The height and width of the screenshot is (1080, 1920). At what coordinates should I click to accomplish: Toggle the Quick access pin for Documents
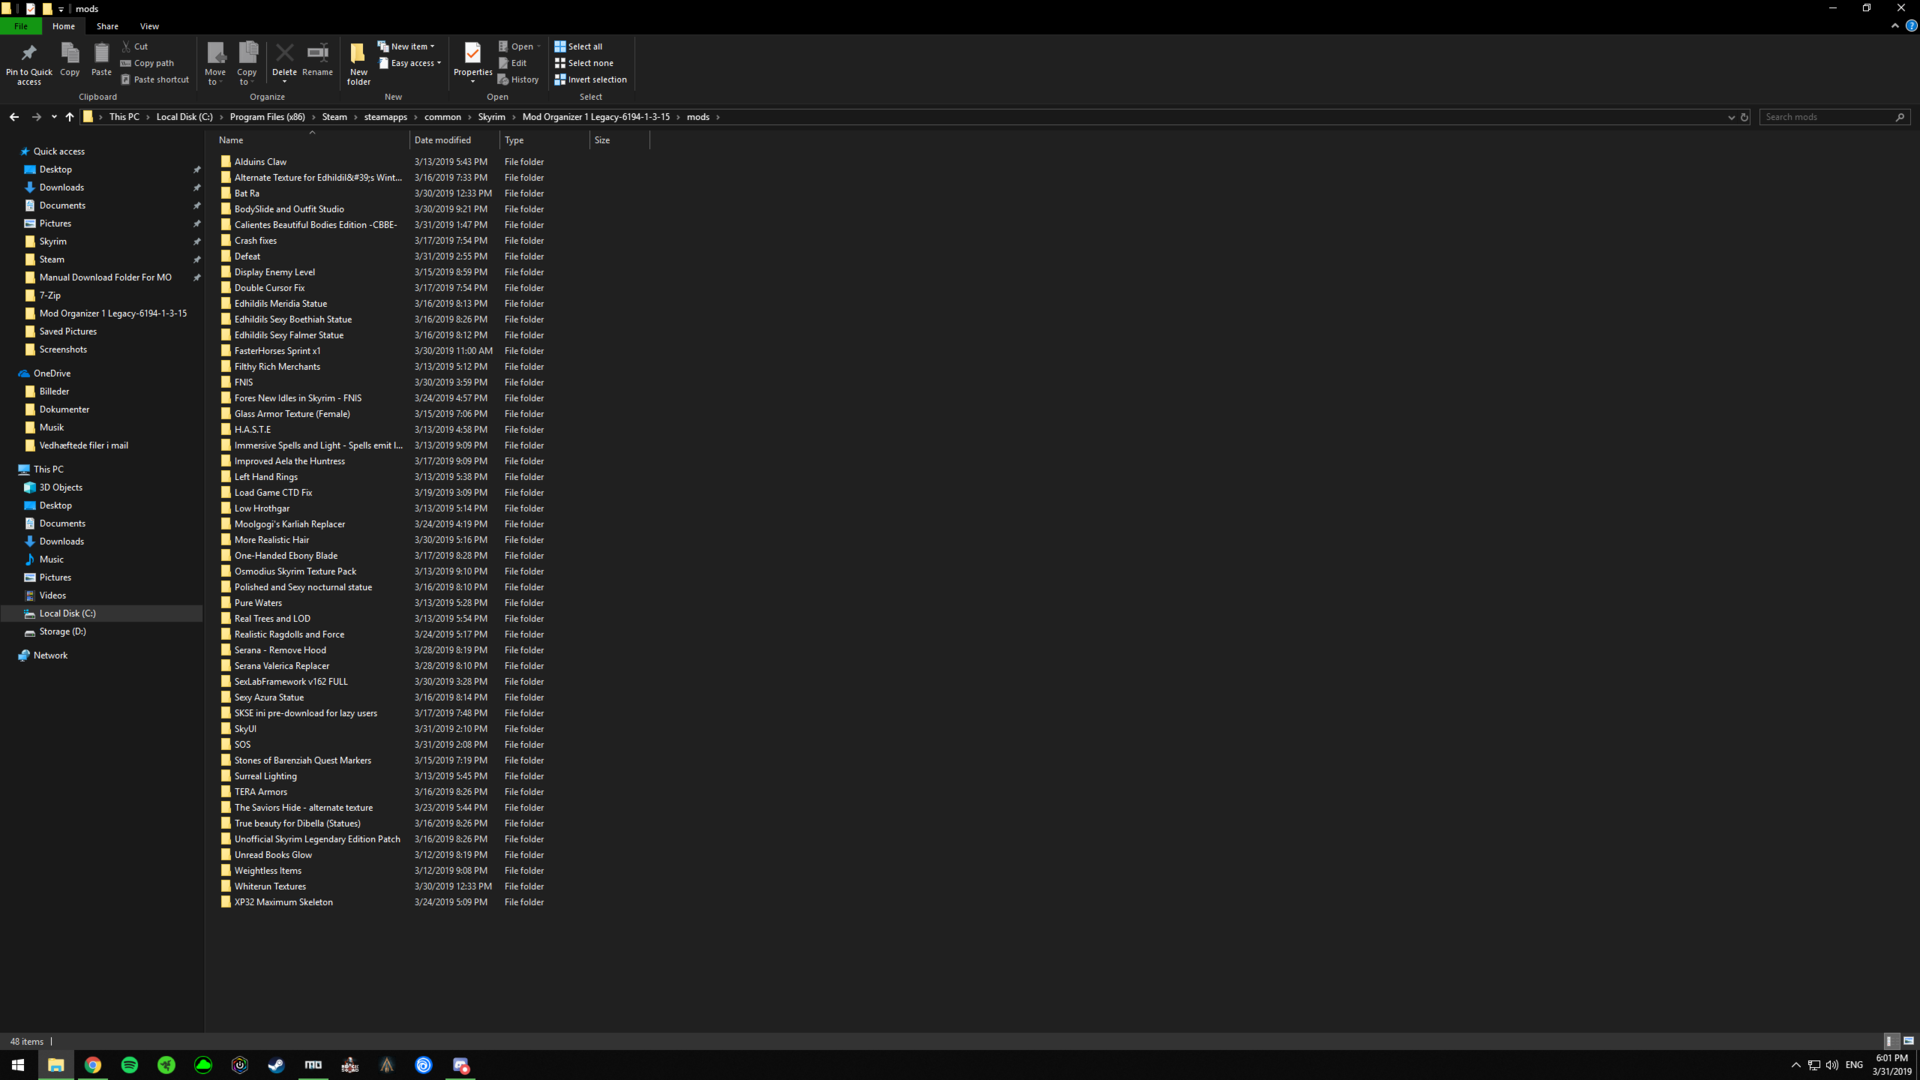(196, 206)
